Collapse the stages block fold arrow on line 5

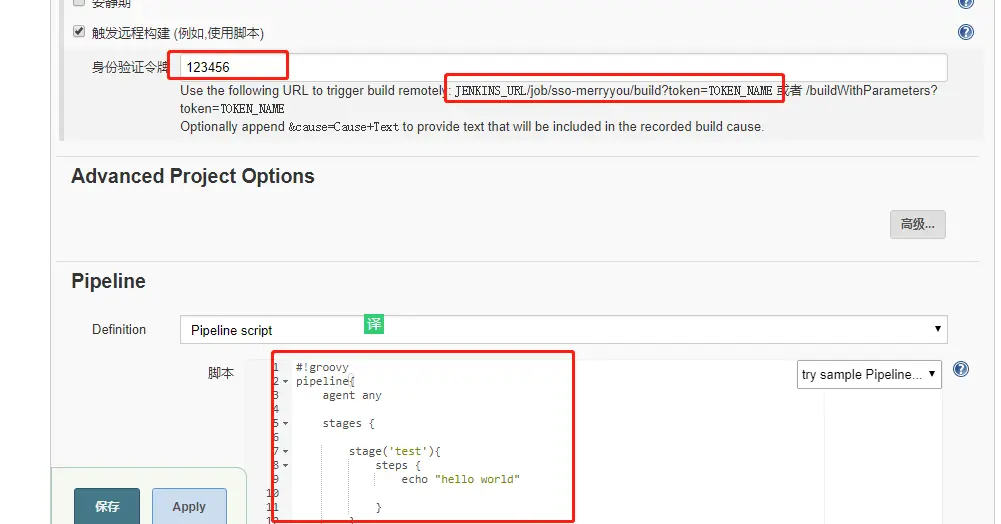[285, 424]
